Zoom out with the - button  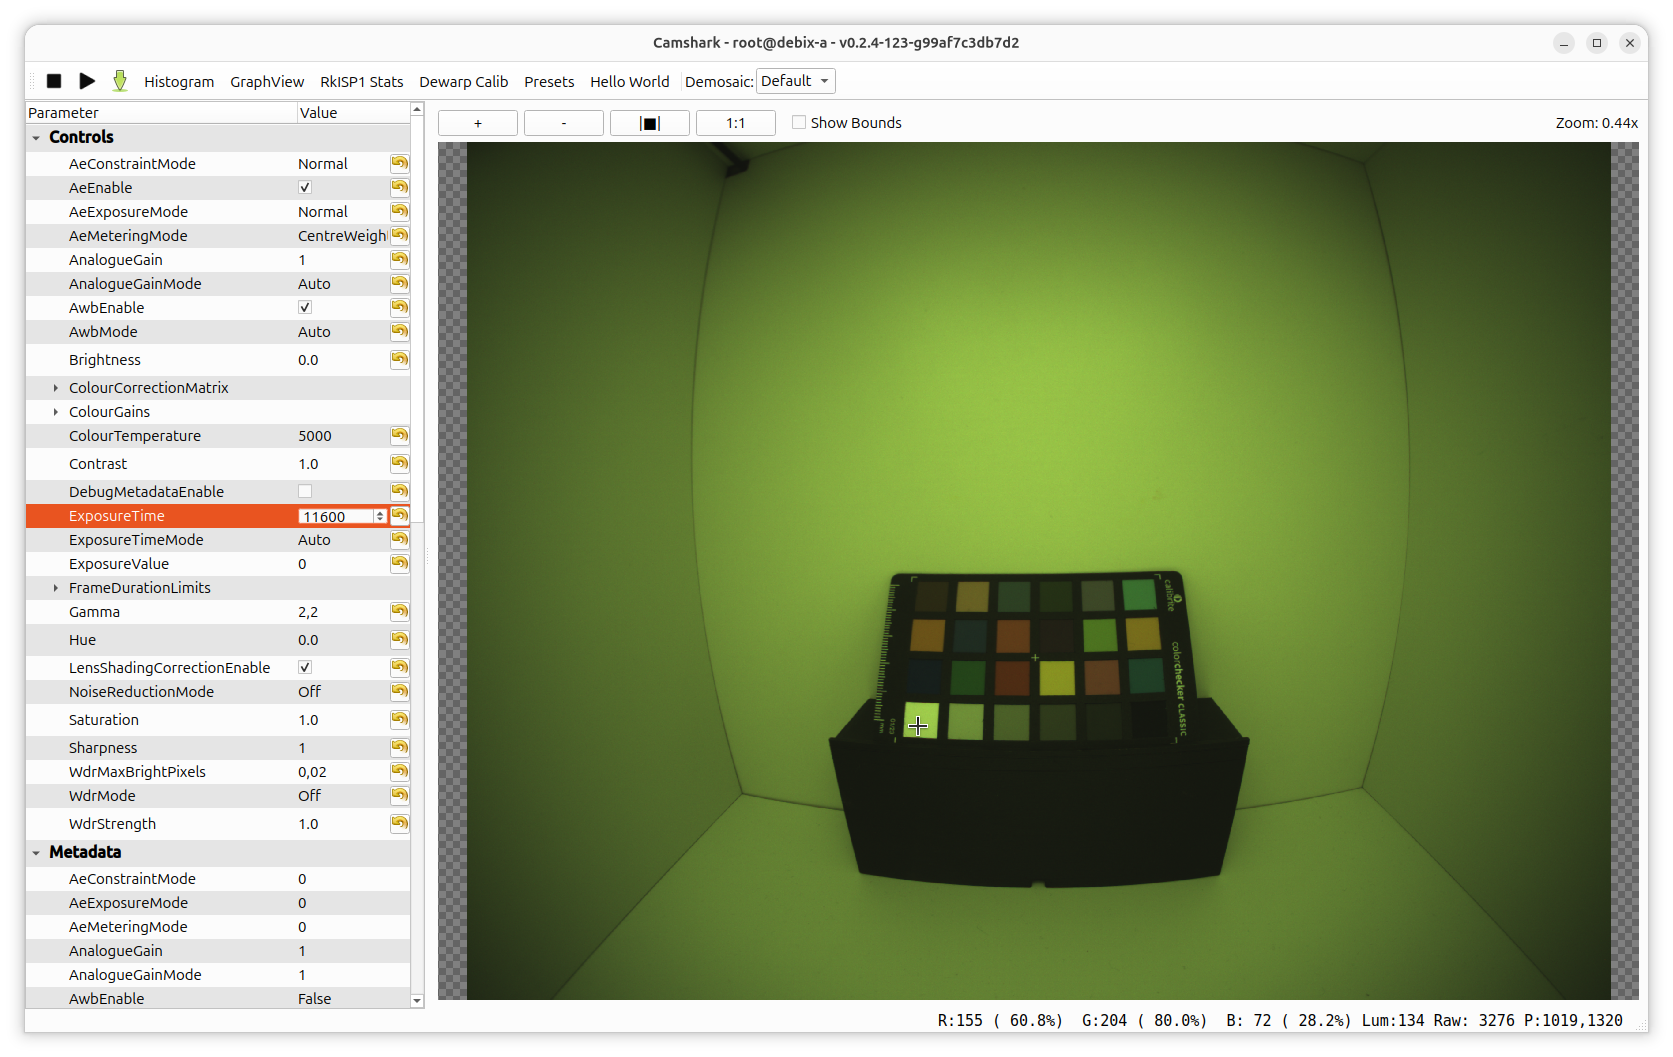click(x=564, y=123)
